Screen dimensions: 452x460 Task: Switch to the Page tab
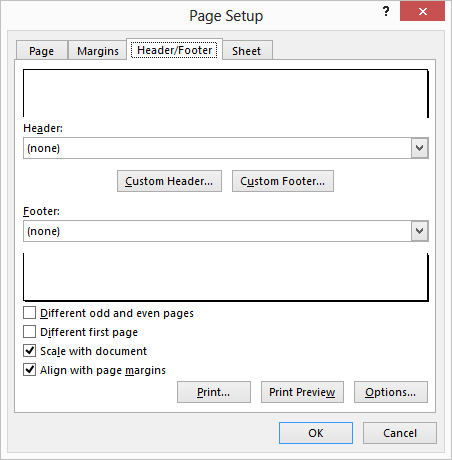point(42,51)
